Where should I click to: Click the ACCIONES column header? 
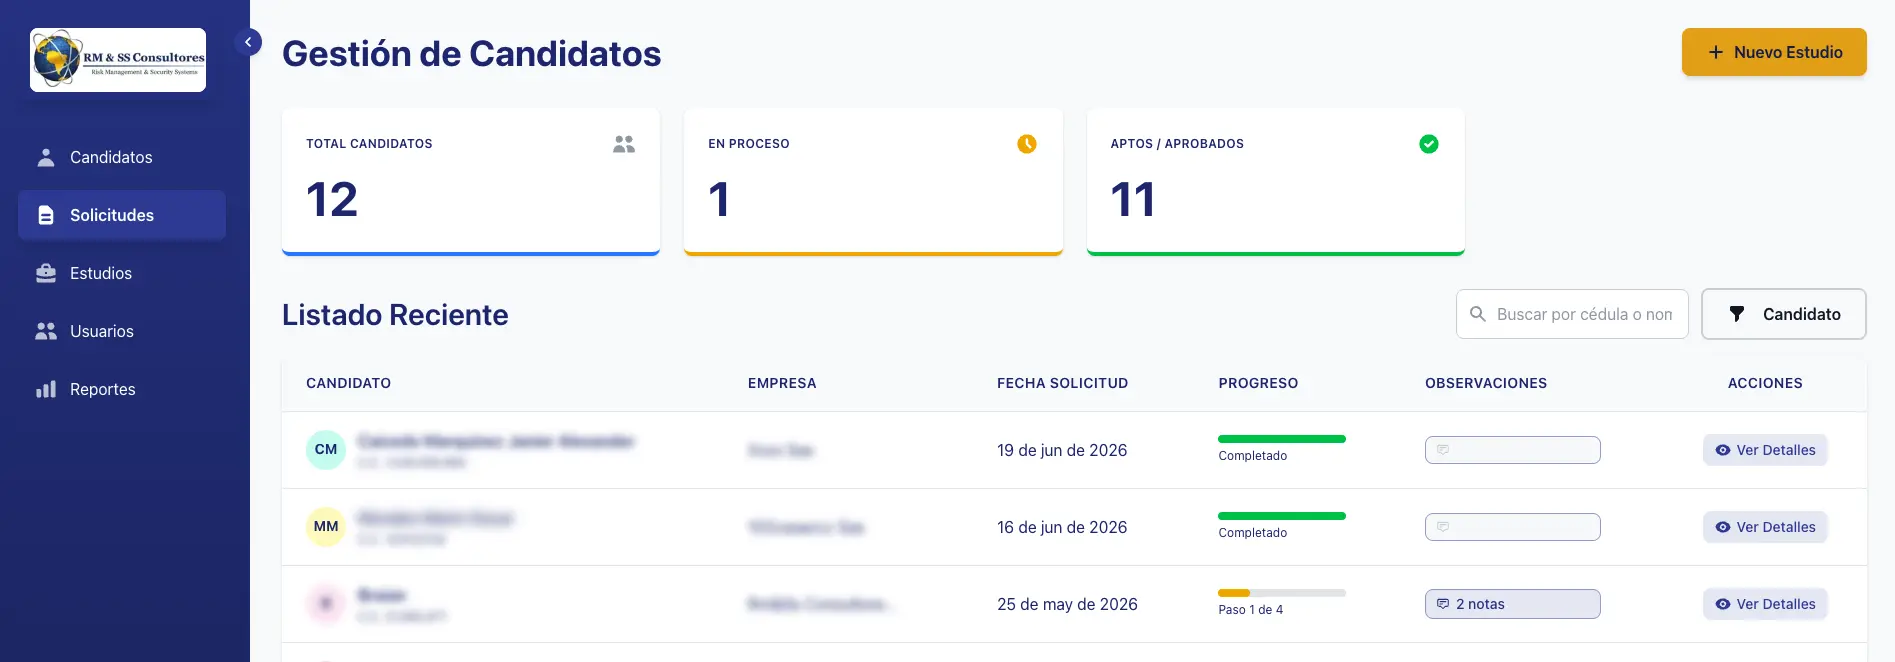click(x=1765, y=383)
